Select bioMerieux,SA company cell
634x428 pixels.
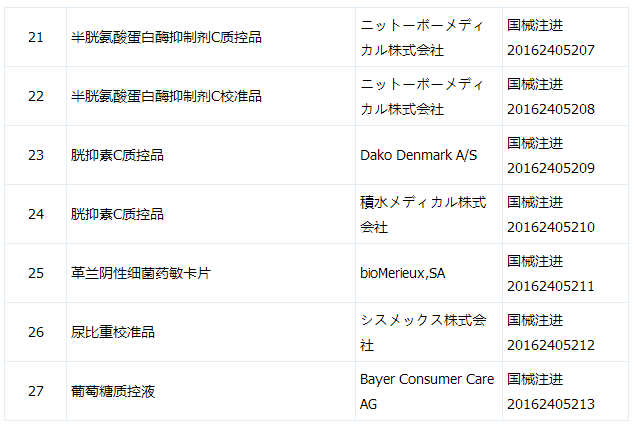(x=402, y=273)
